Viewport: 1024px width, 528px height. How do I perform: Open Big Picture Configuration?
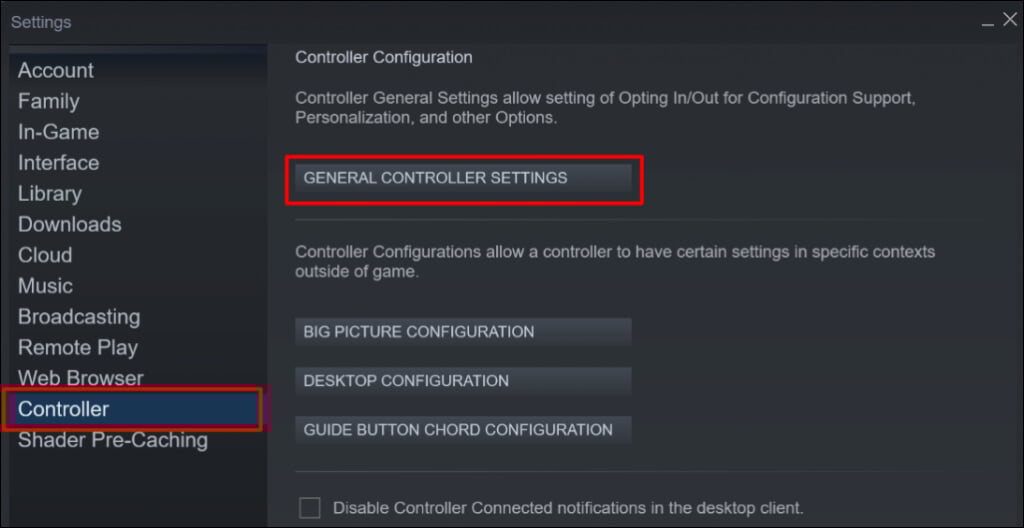coord(463,332)
